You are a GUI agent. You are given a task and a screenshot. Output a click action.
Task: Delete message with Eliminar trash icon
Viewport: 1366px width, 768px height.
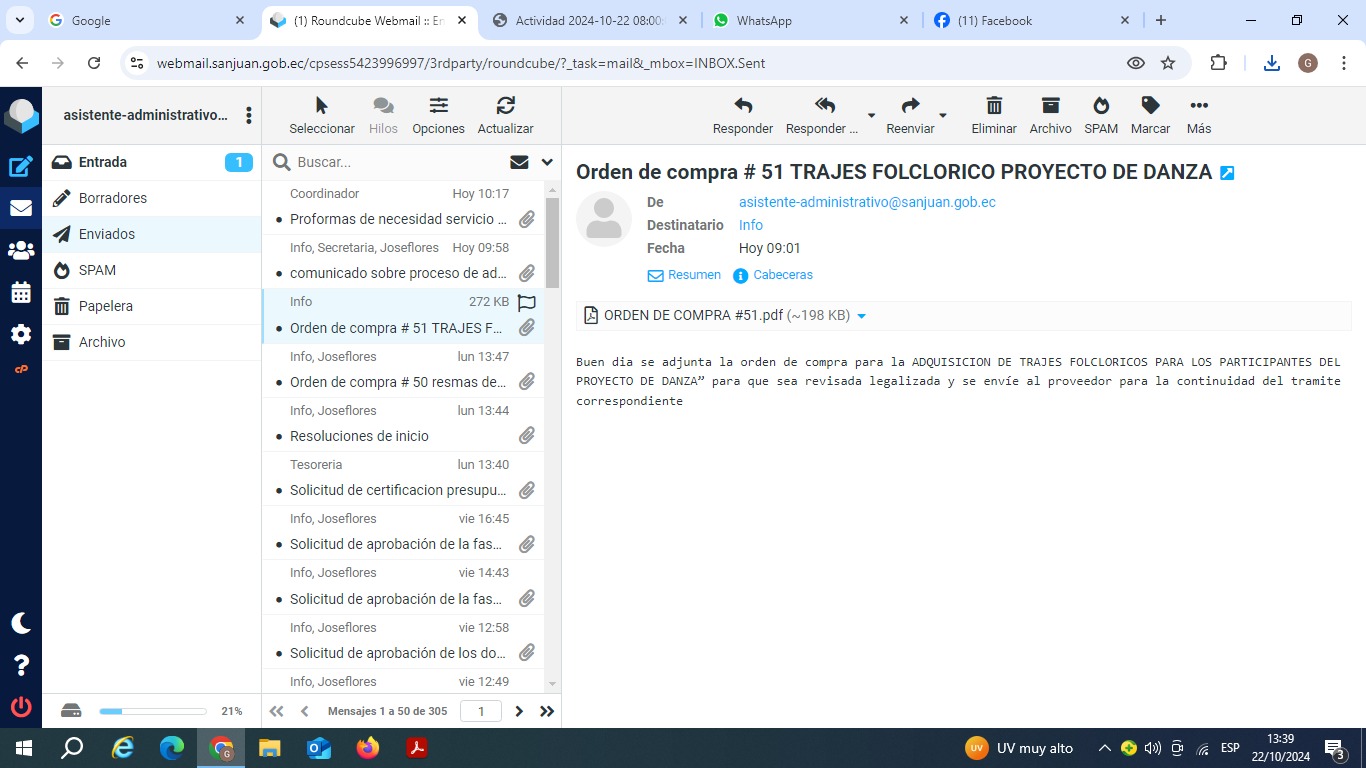pyautogui.click(x=993, y=106)
